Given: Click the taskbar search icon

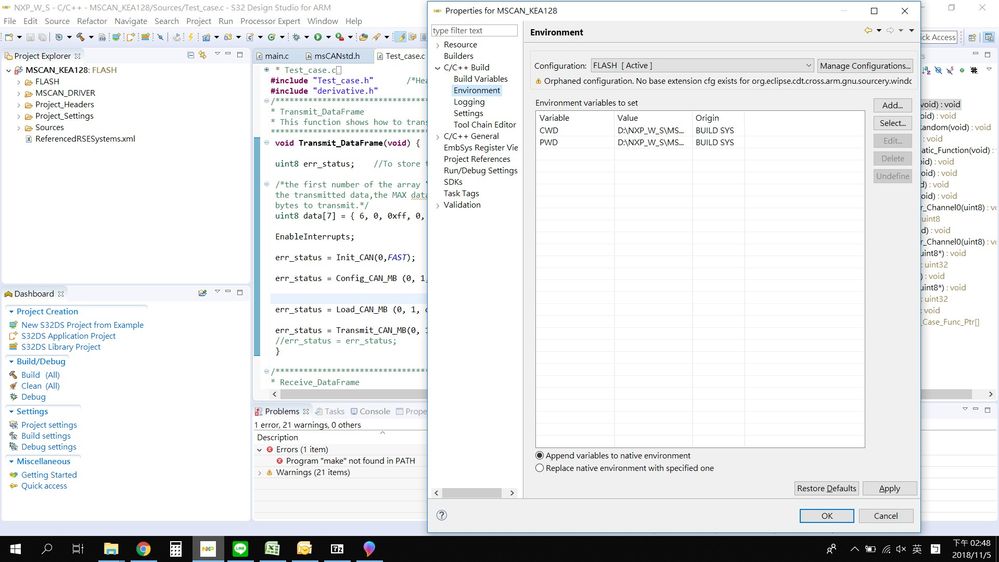Looking at the screenshot, I should [47, 549].
